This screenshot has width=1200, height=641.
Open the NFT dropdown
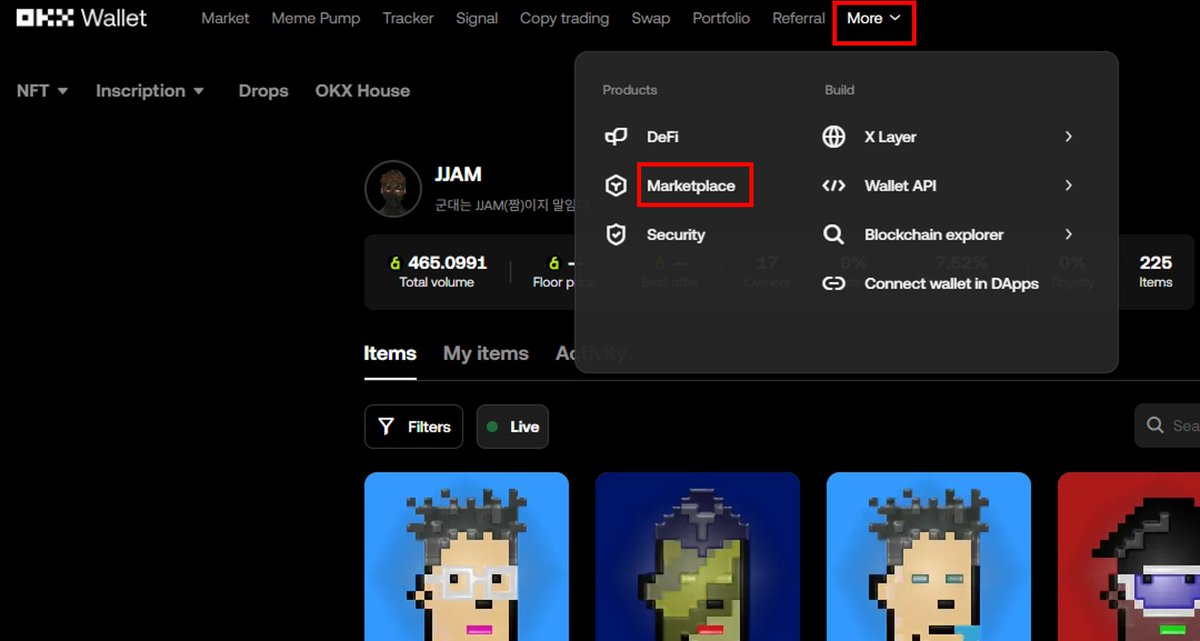pos(43,91)
